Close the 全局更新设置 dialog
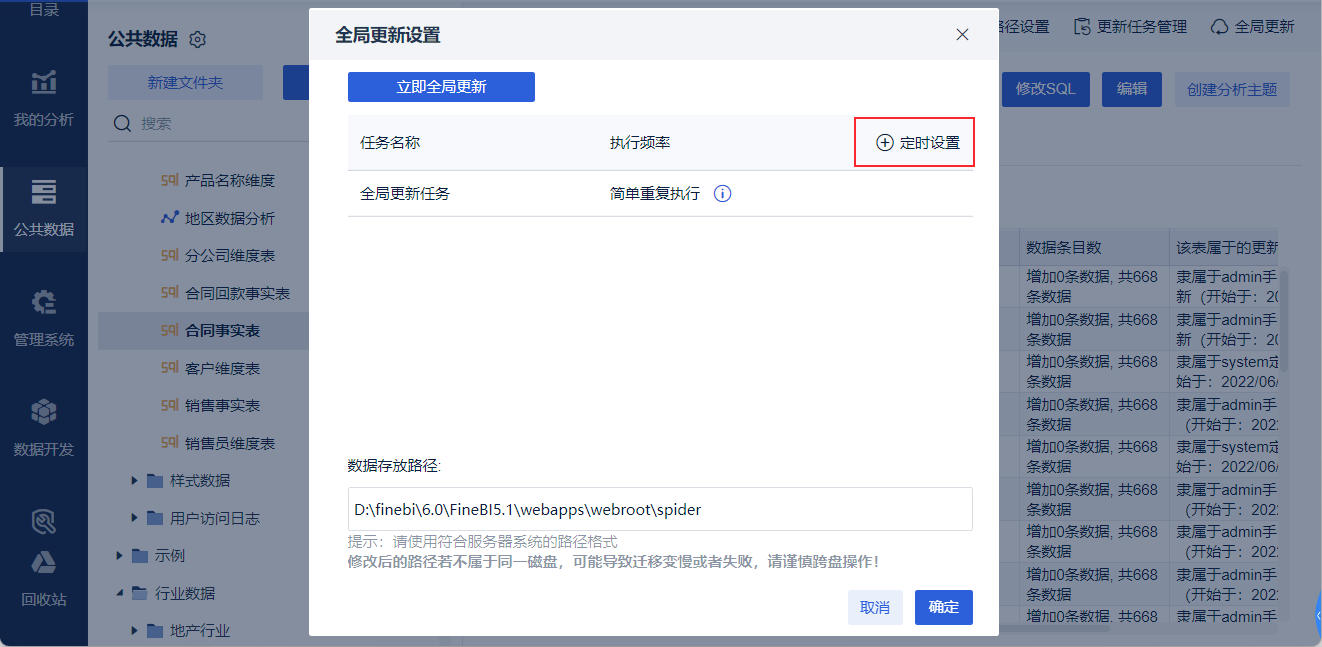This screenshot has width=1322, height=647. pyautogui.click(x=962, y=34)
